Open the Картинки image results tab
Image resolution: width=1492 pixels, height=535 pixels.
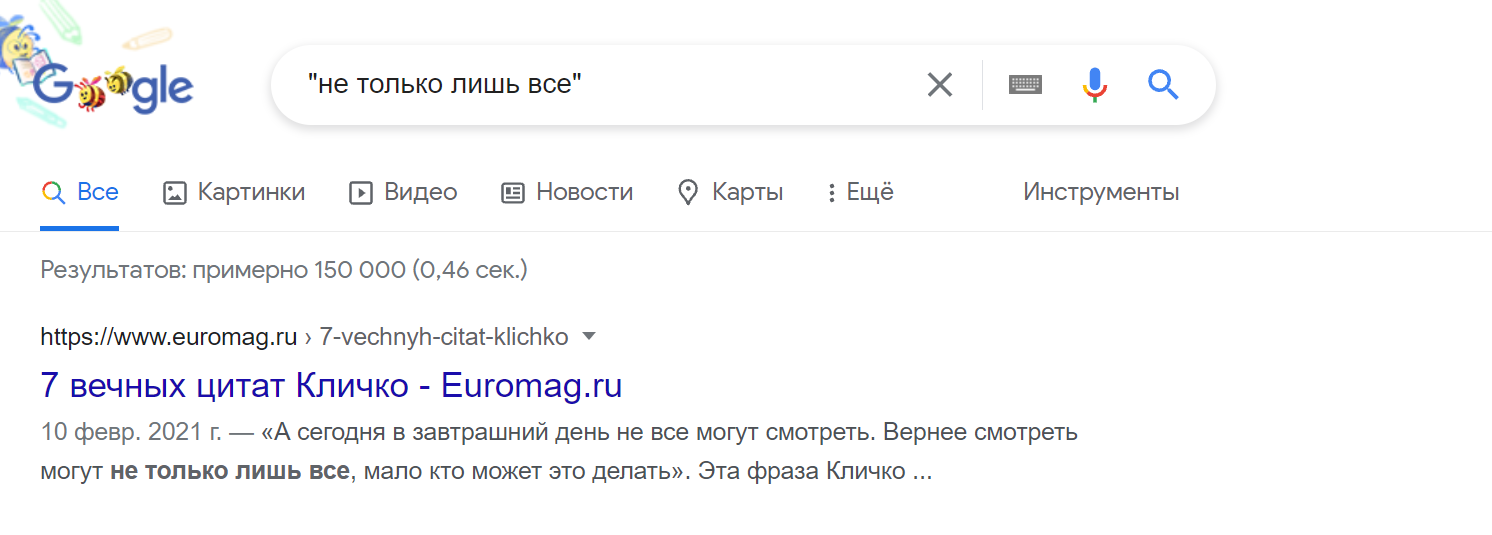(x=234, y=192)
